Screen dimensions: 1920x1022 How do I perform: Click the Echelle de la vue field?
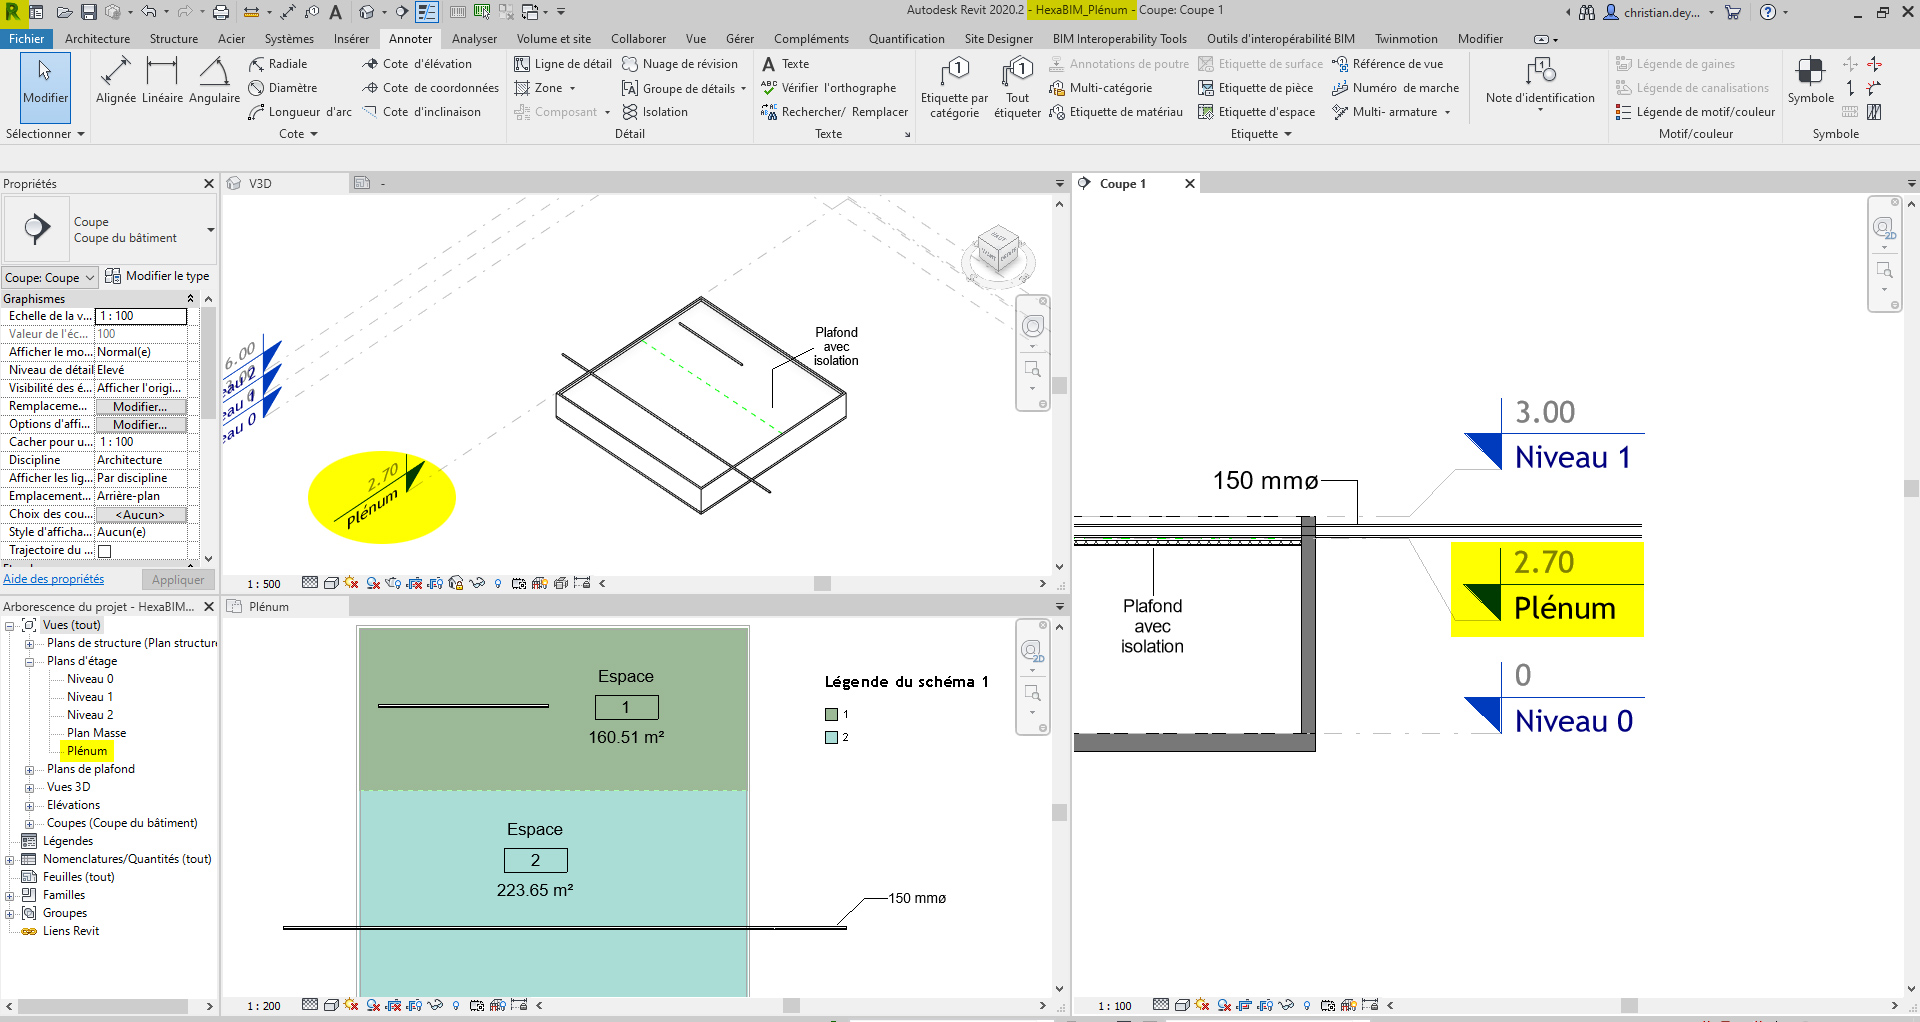coord(141,316)
